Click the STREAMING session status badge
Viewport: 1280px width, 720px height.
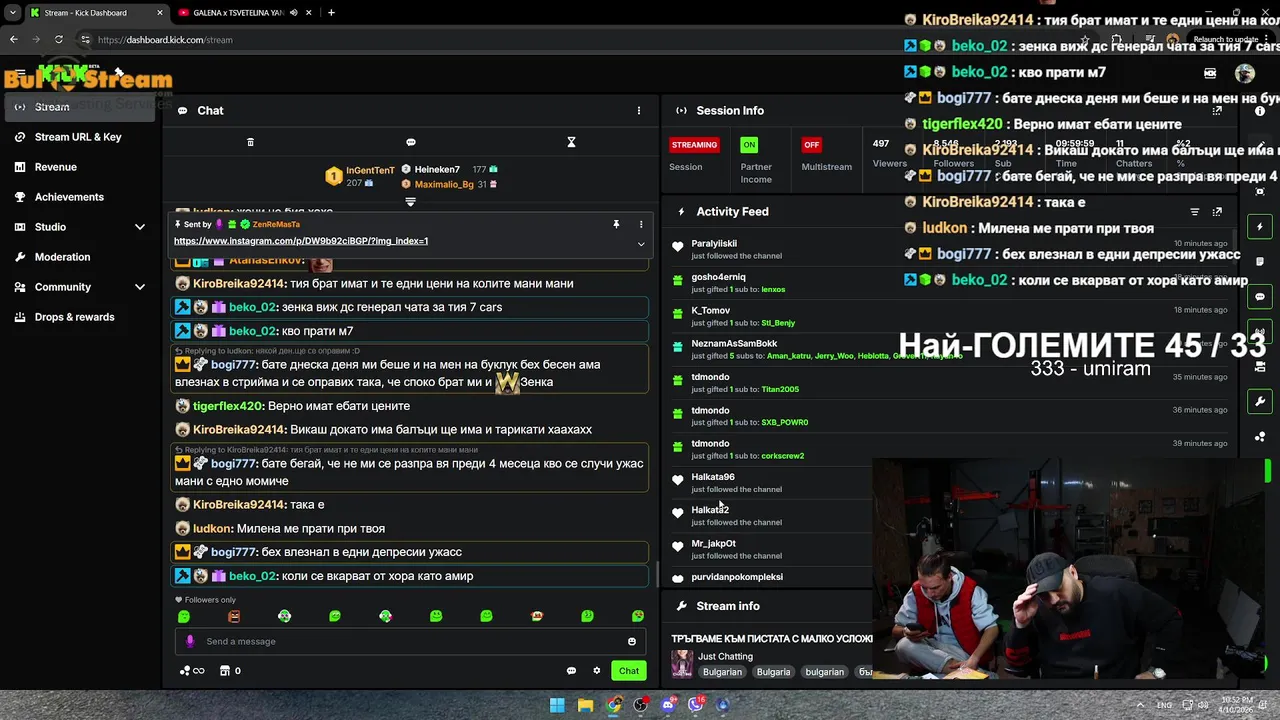click(694, 145)
